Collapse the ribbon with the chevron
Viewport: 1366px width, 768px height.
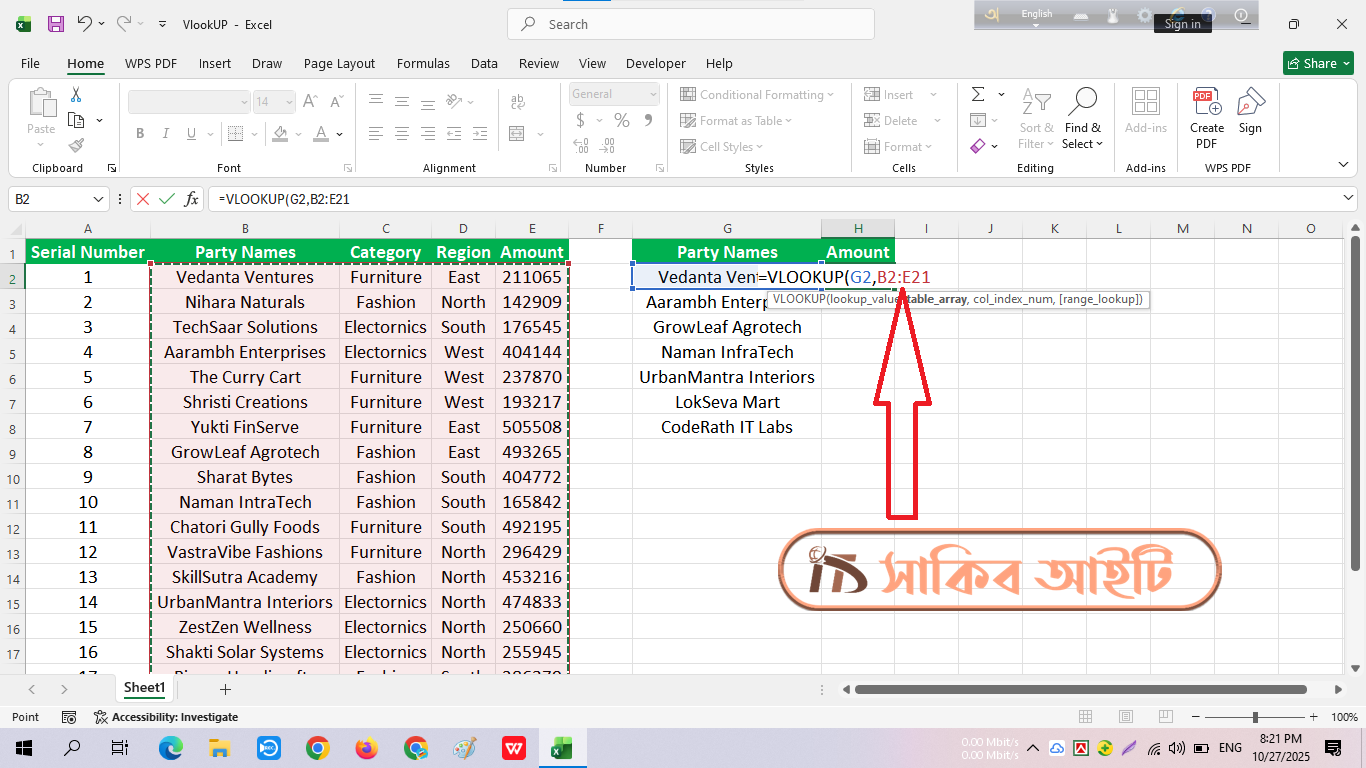point(1343,165)
